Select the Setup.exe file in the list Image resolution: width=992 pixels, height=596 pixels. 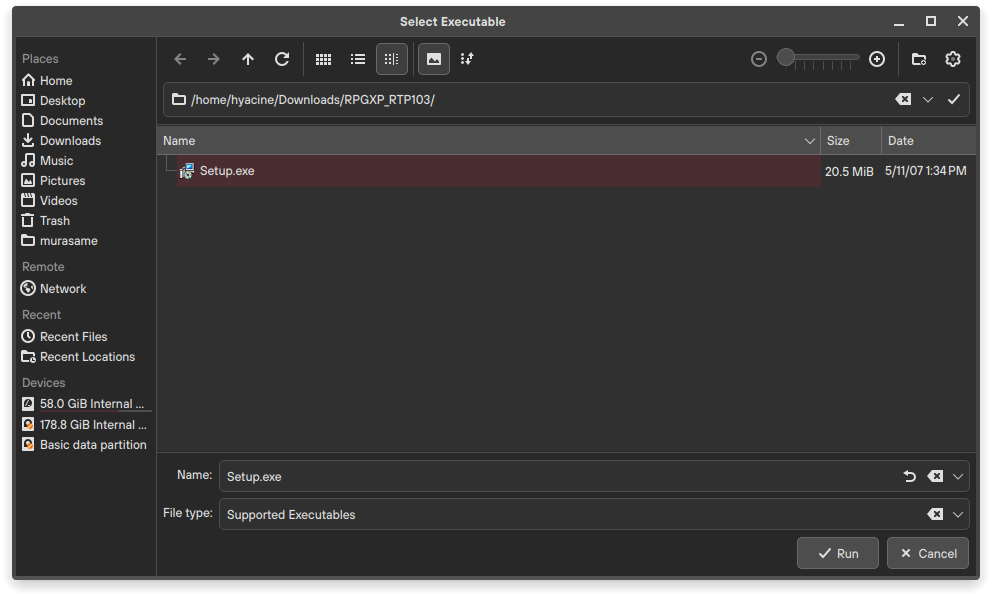(227, 171)
